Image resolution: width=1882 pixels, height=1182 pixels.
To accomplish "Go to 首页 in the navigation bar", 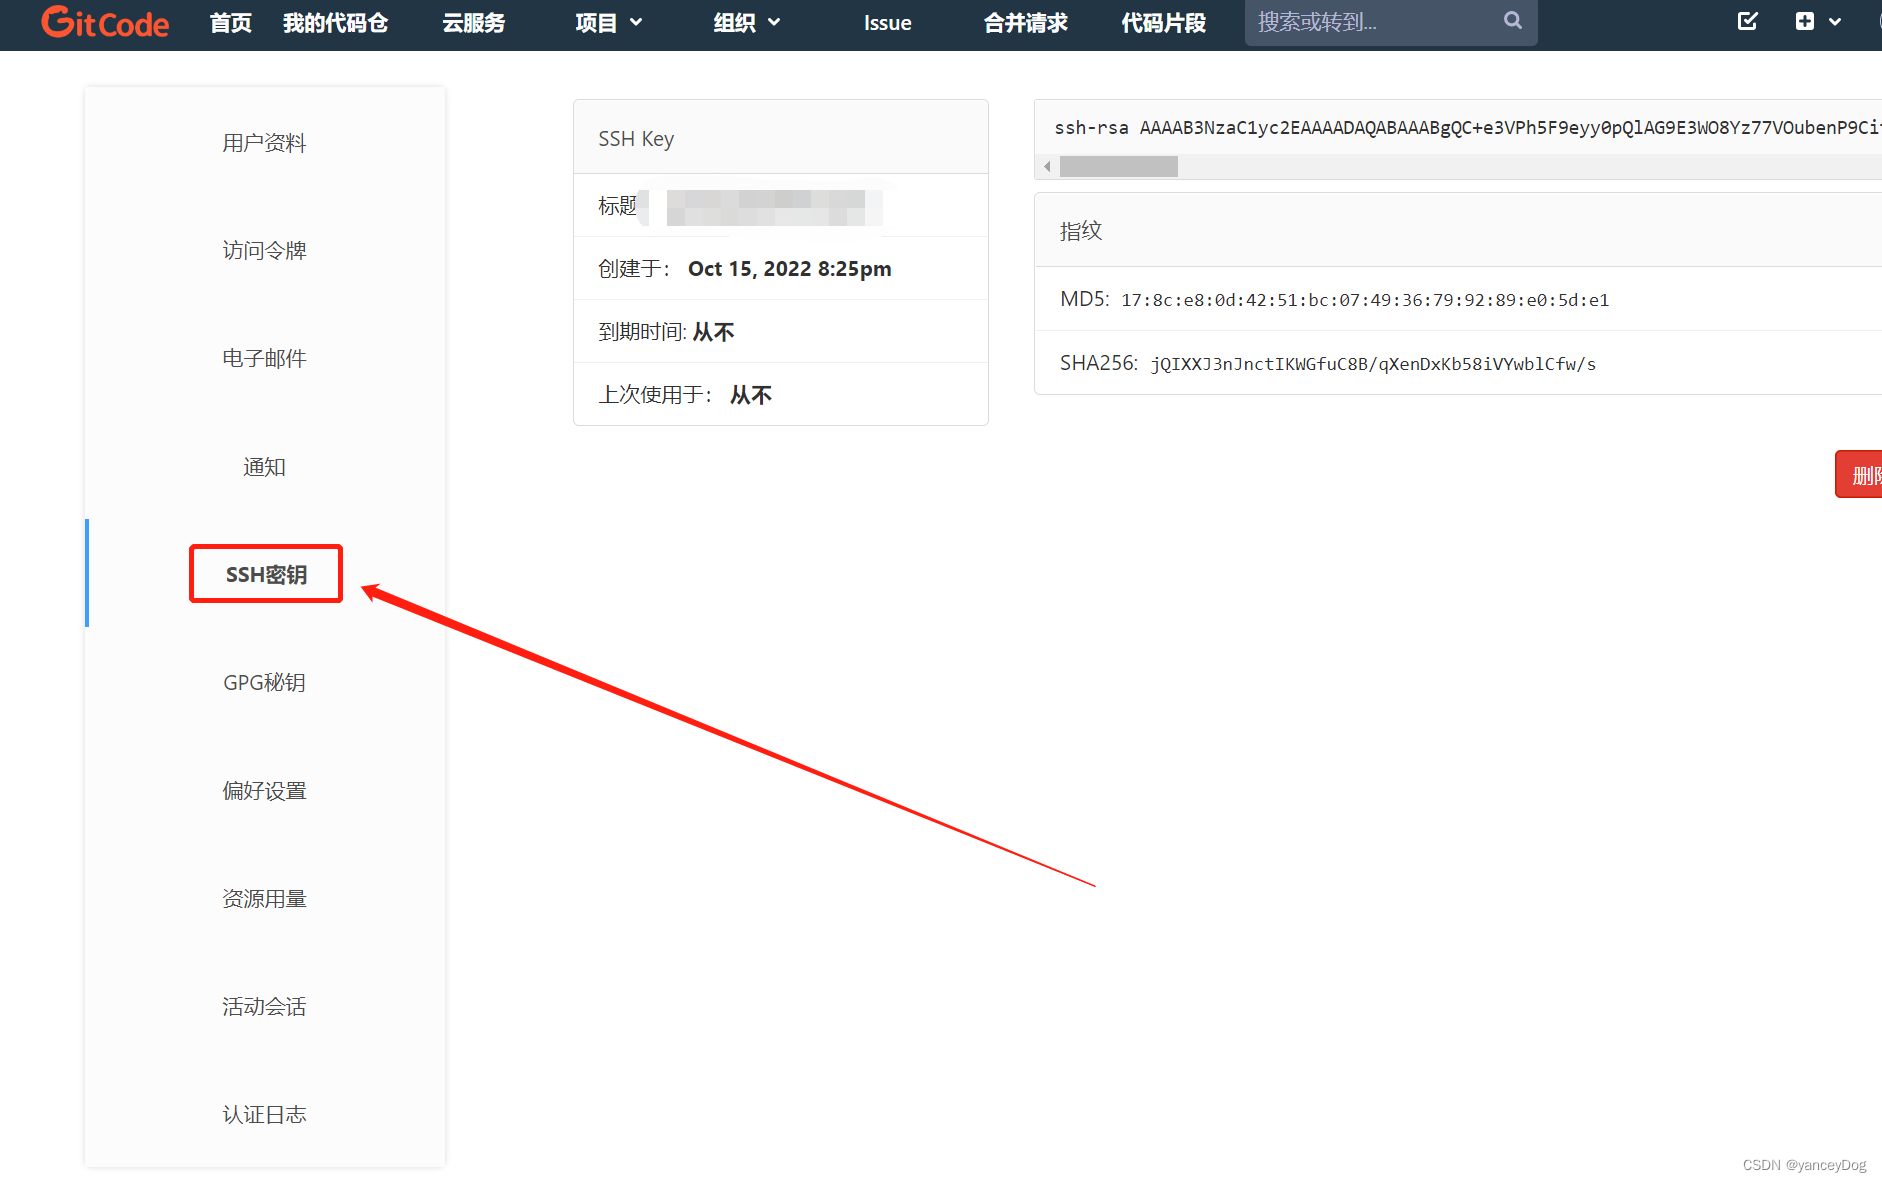I will pos(229,22).
